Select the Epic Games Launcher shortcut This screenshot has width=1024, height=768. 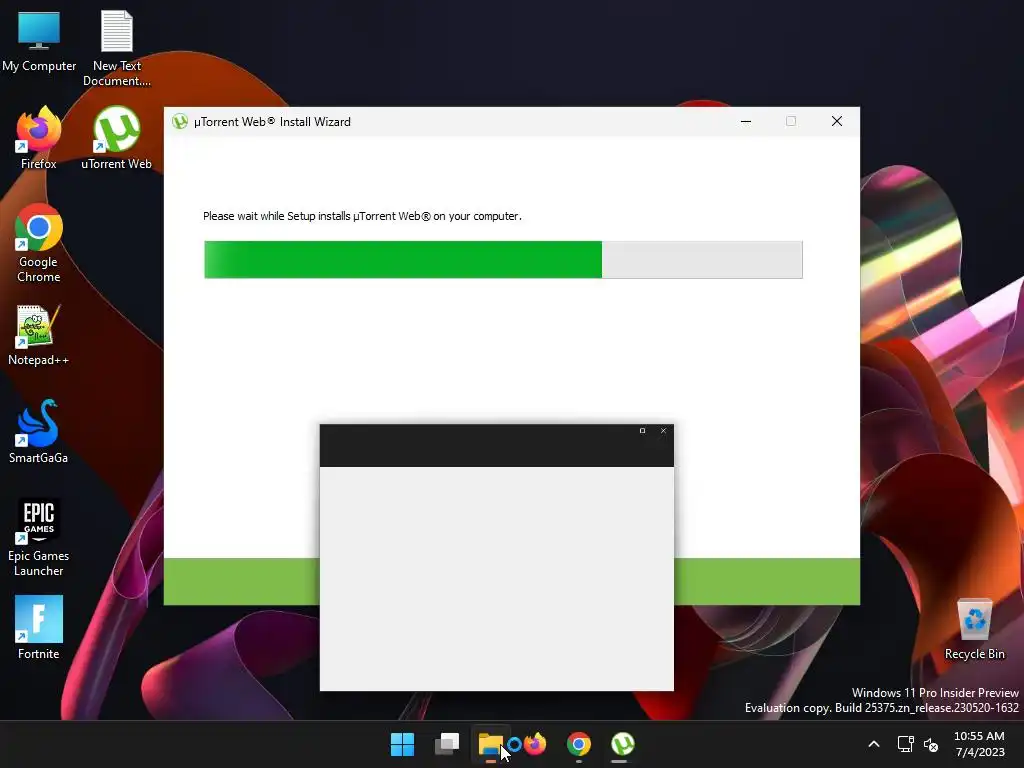(x=39, y=537)
